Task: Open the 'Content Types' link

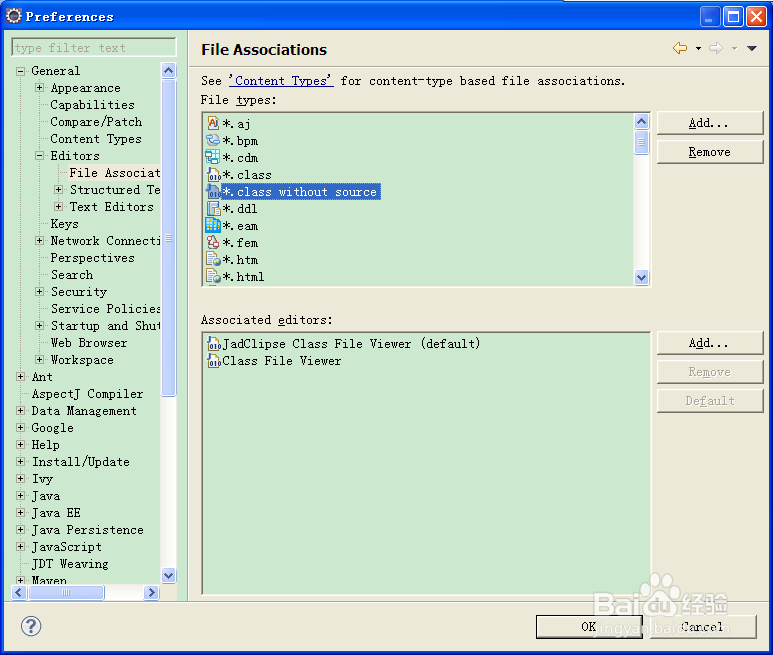Action: [281, 81]
